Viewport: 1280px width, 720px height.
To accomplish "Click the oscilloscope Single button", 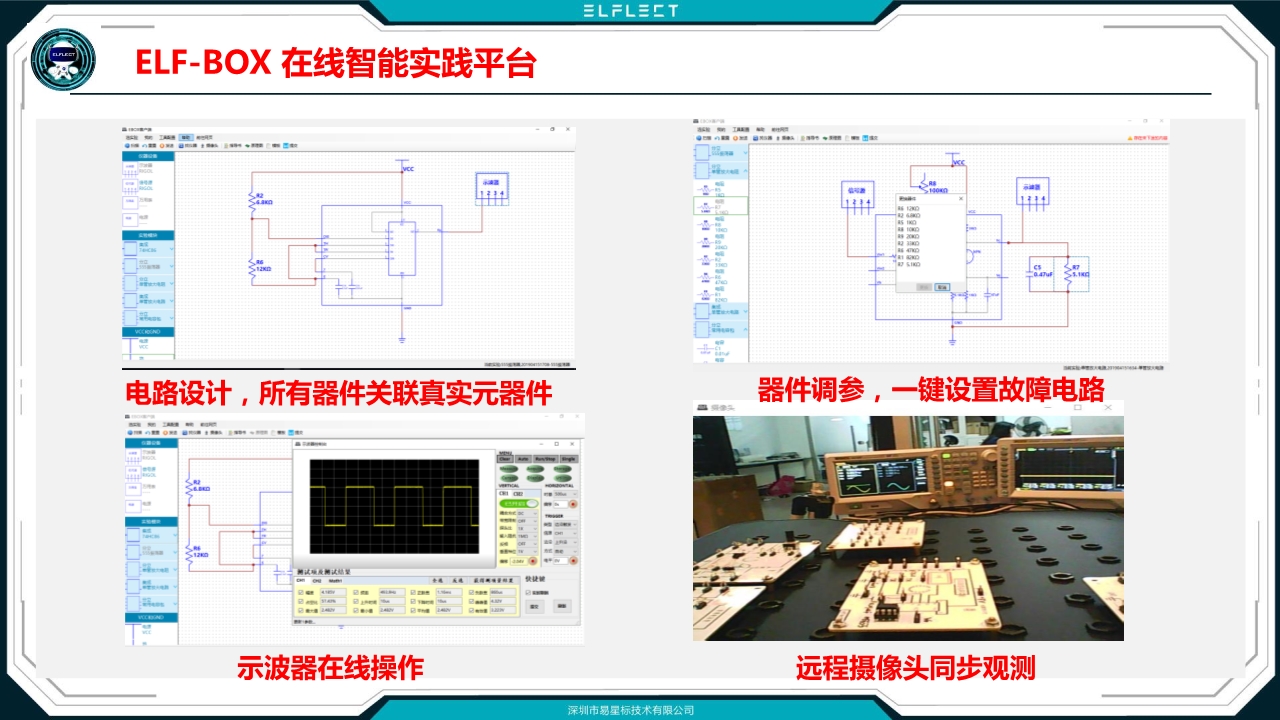I will [x=568, y=459].
